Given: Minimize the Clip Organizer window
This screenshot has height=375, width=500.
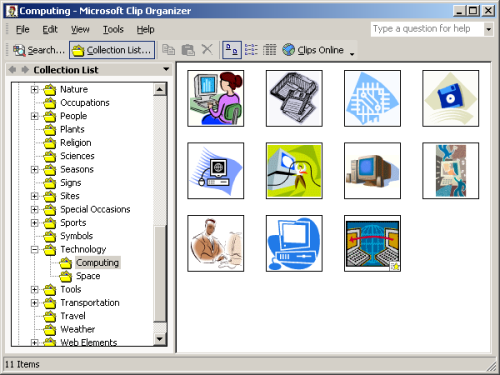Looking at the screenshot, I should pos(459,11).
